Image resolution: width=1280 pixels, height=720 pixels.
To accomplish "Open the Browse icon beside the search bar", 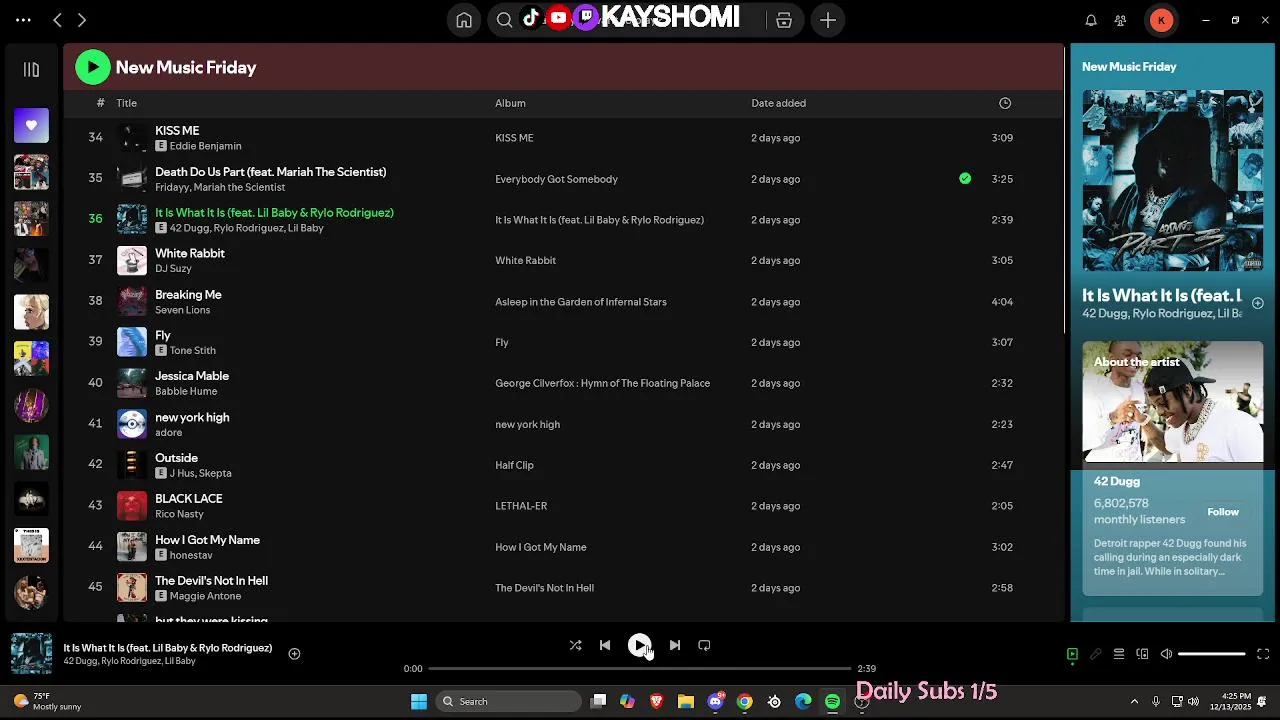I will (x=784, y=20).
